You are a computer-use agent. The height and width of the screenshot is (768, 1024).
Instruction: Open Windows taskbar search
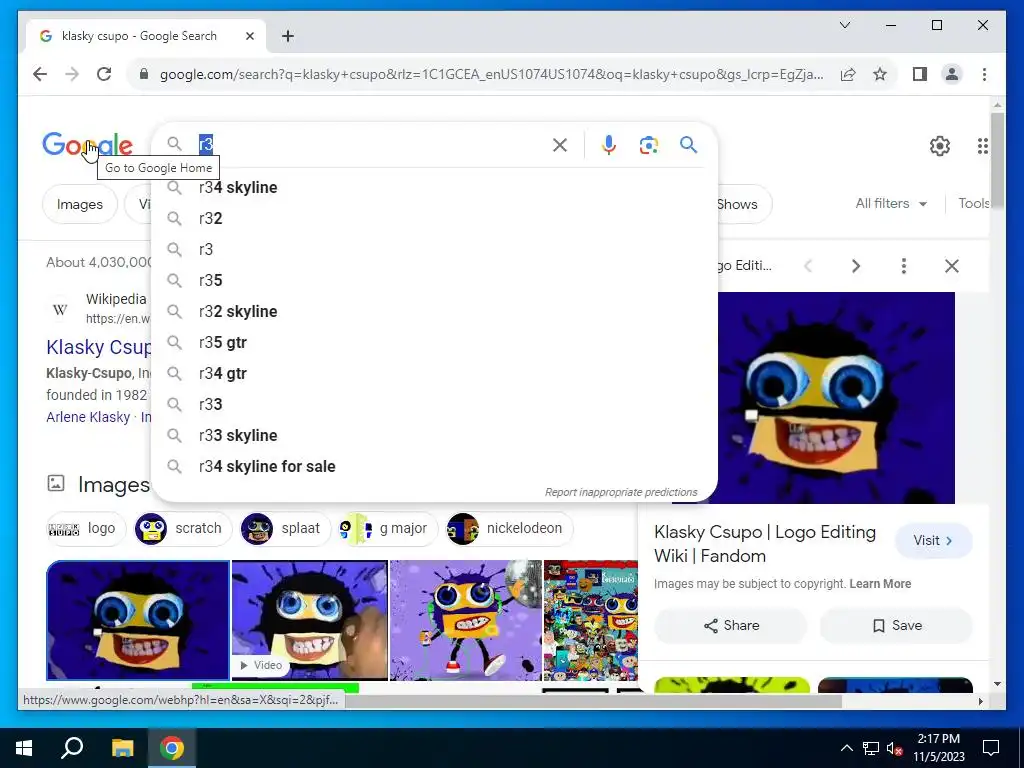pos(72,748)
